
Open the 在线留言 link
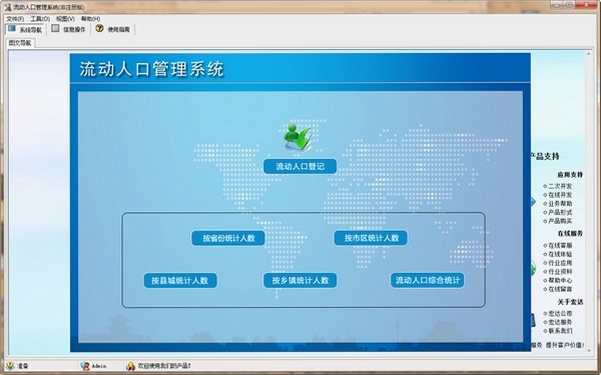(x=560, y=289)
